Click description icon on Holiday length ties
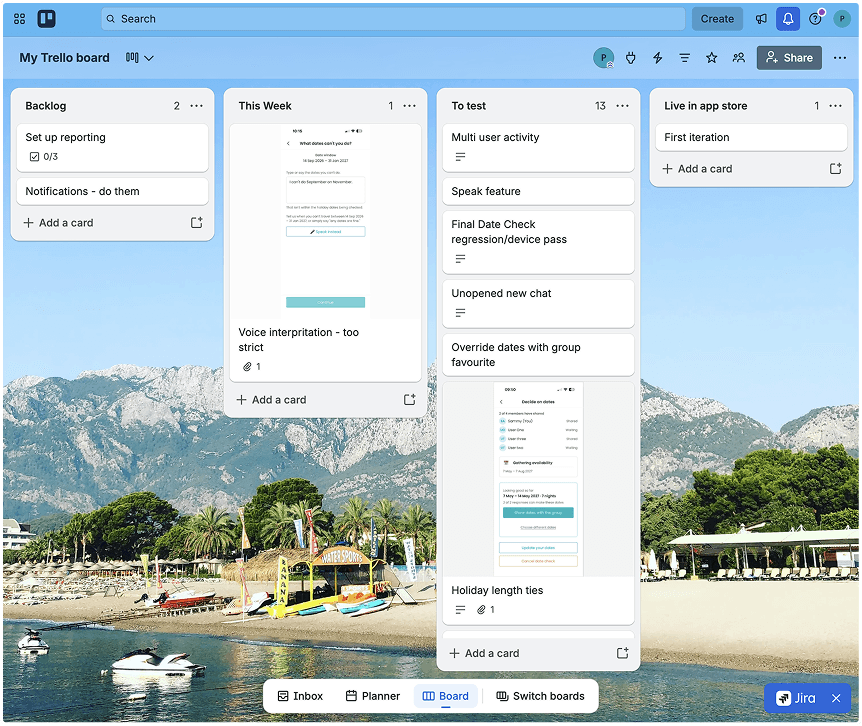 tap(460, 609)
